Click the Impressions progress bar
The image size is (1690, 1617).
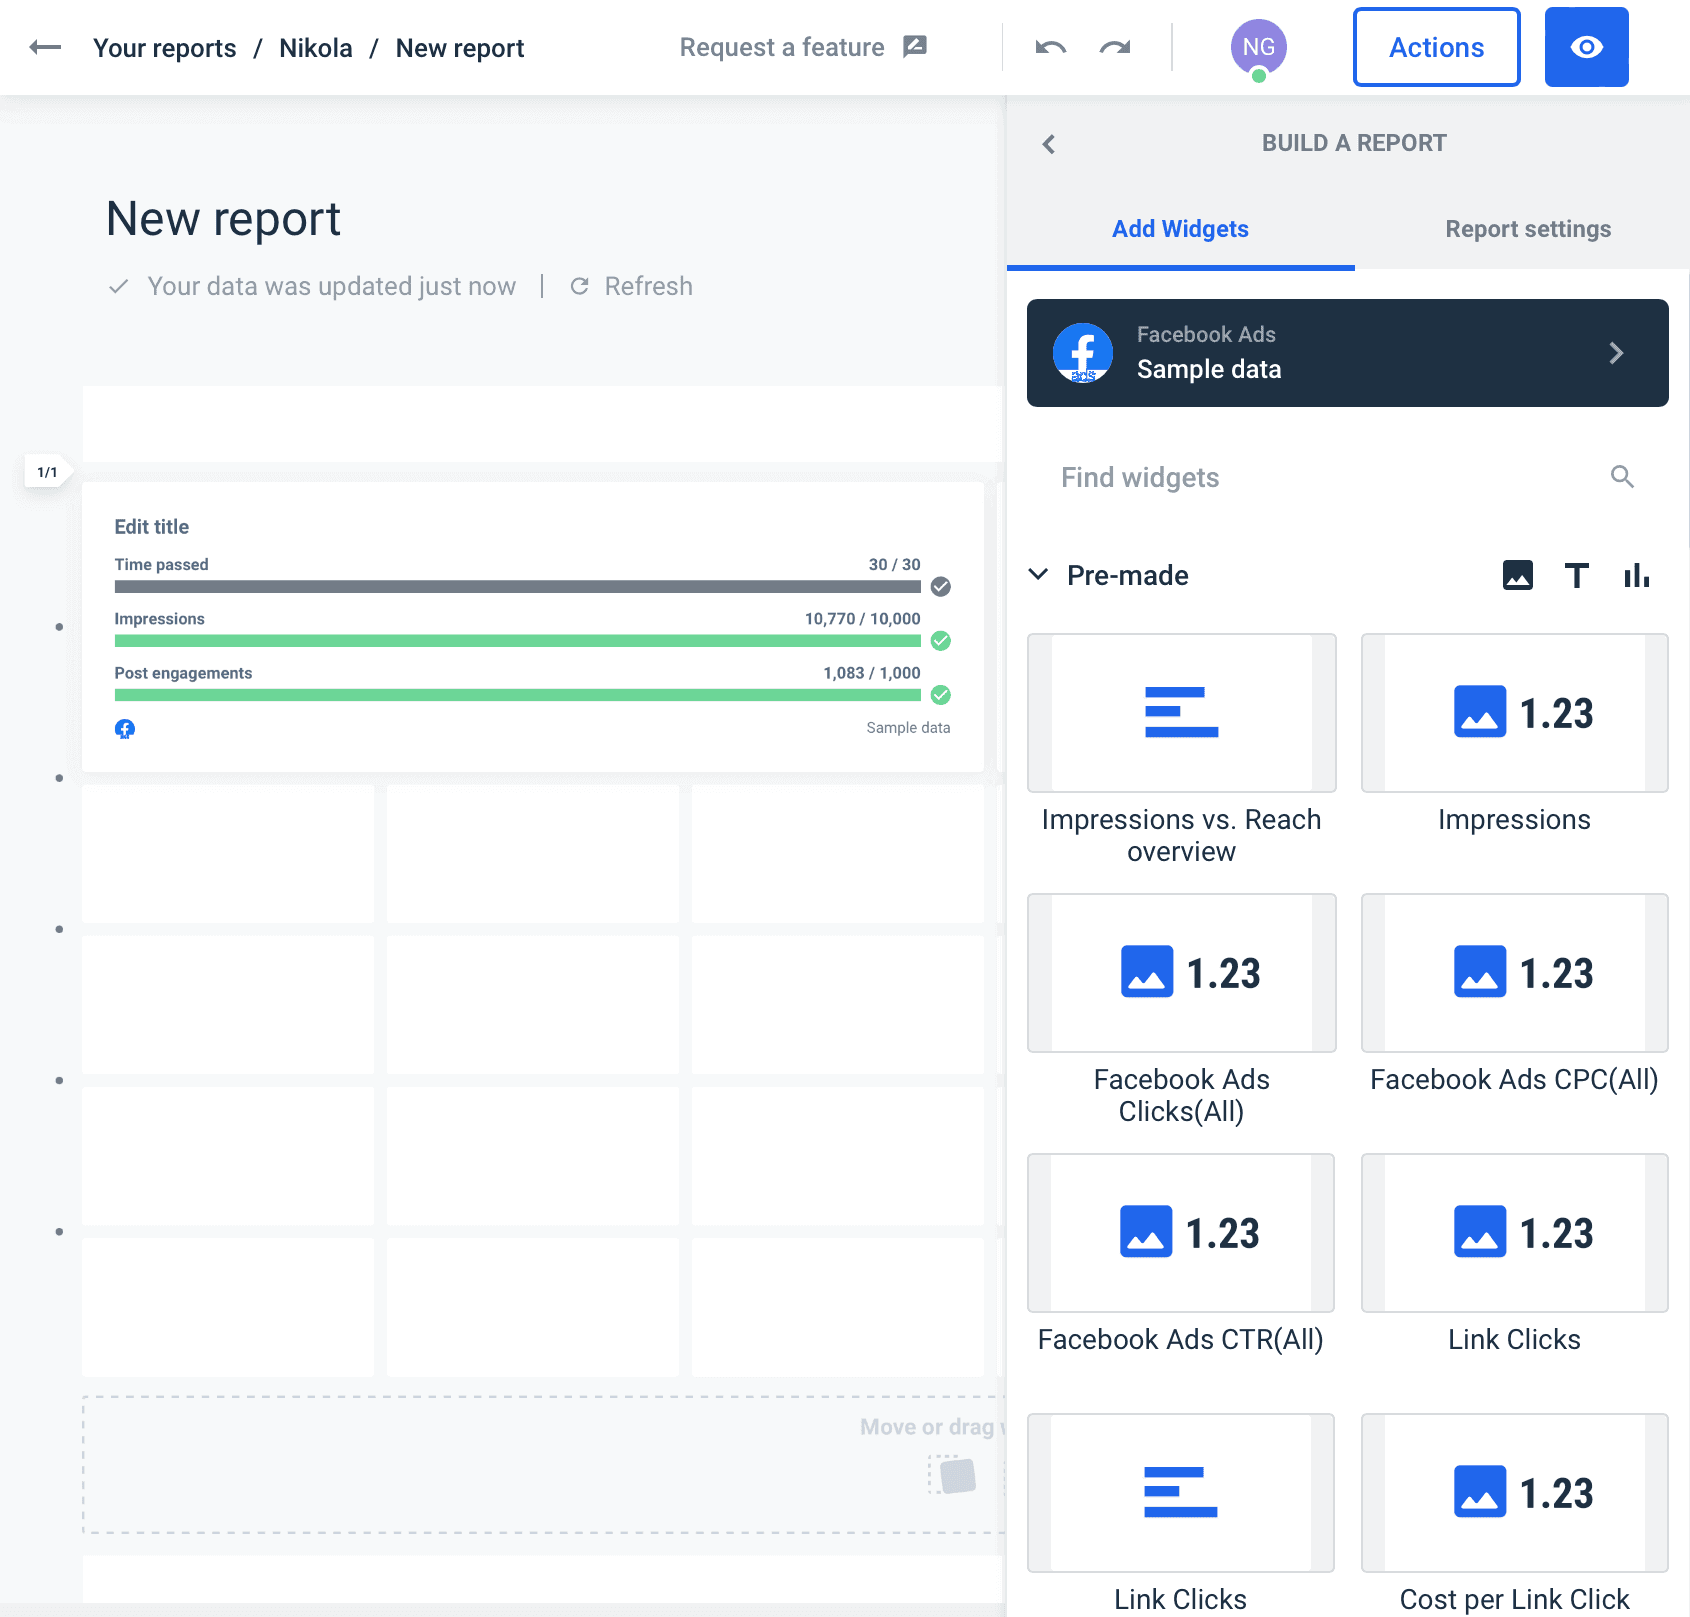coord(517,641)
